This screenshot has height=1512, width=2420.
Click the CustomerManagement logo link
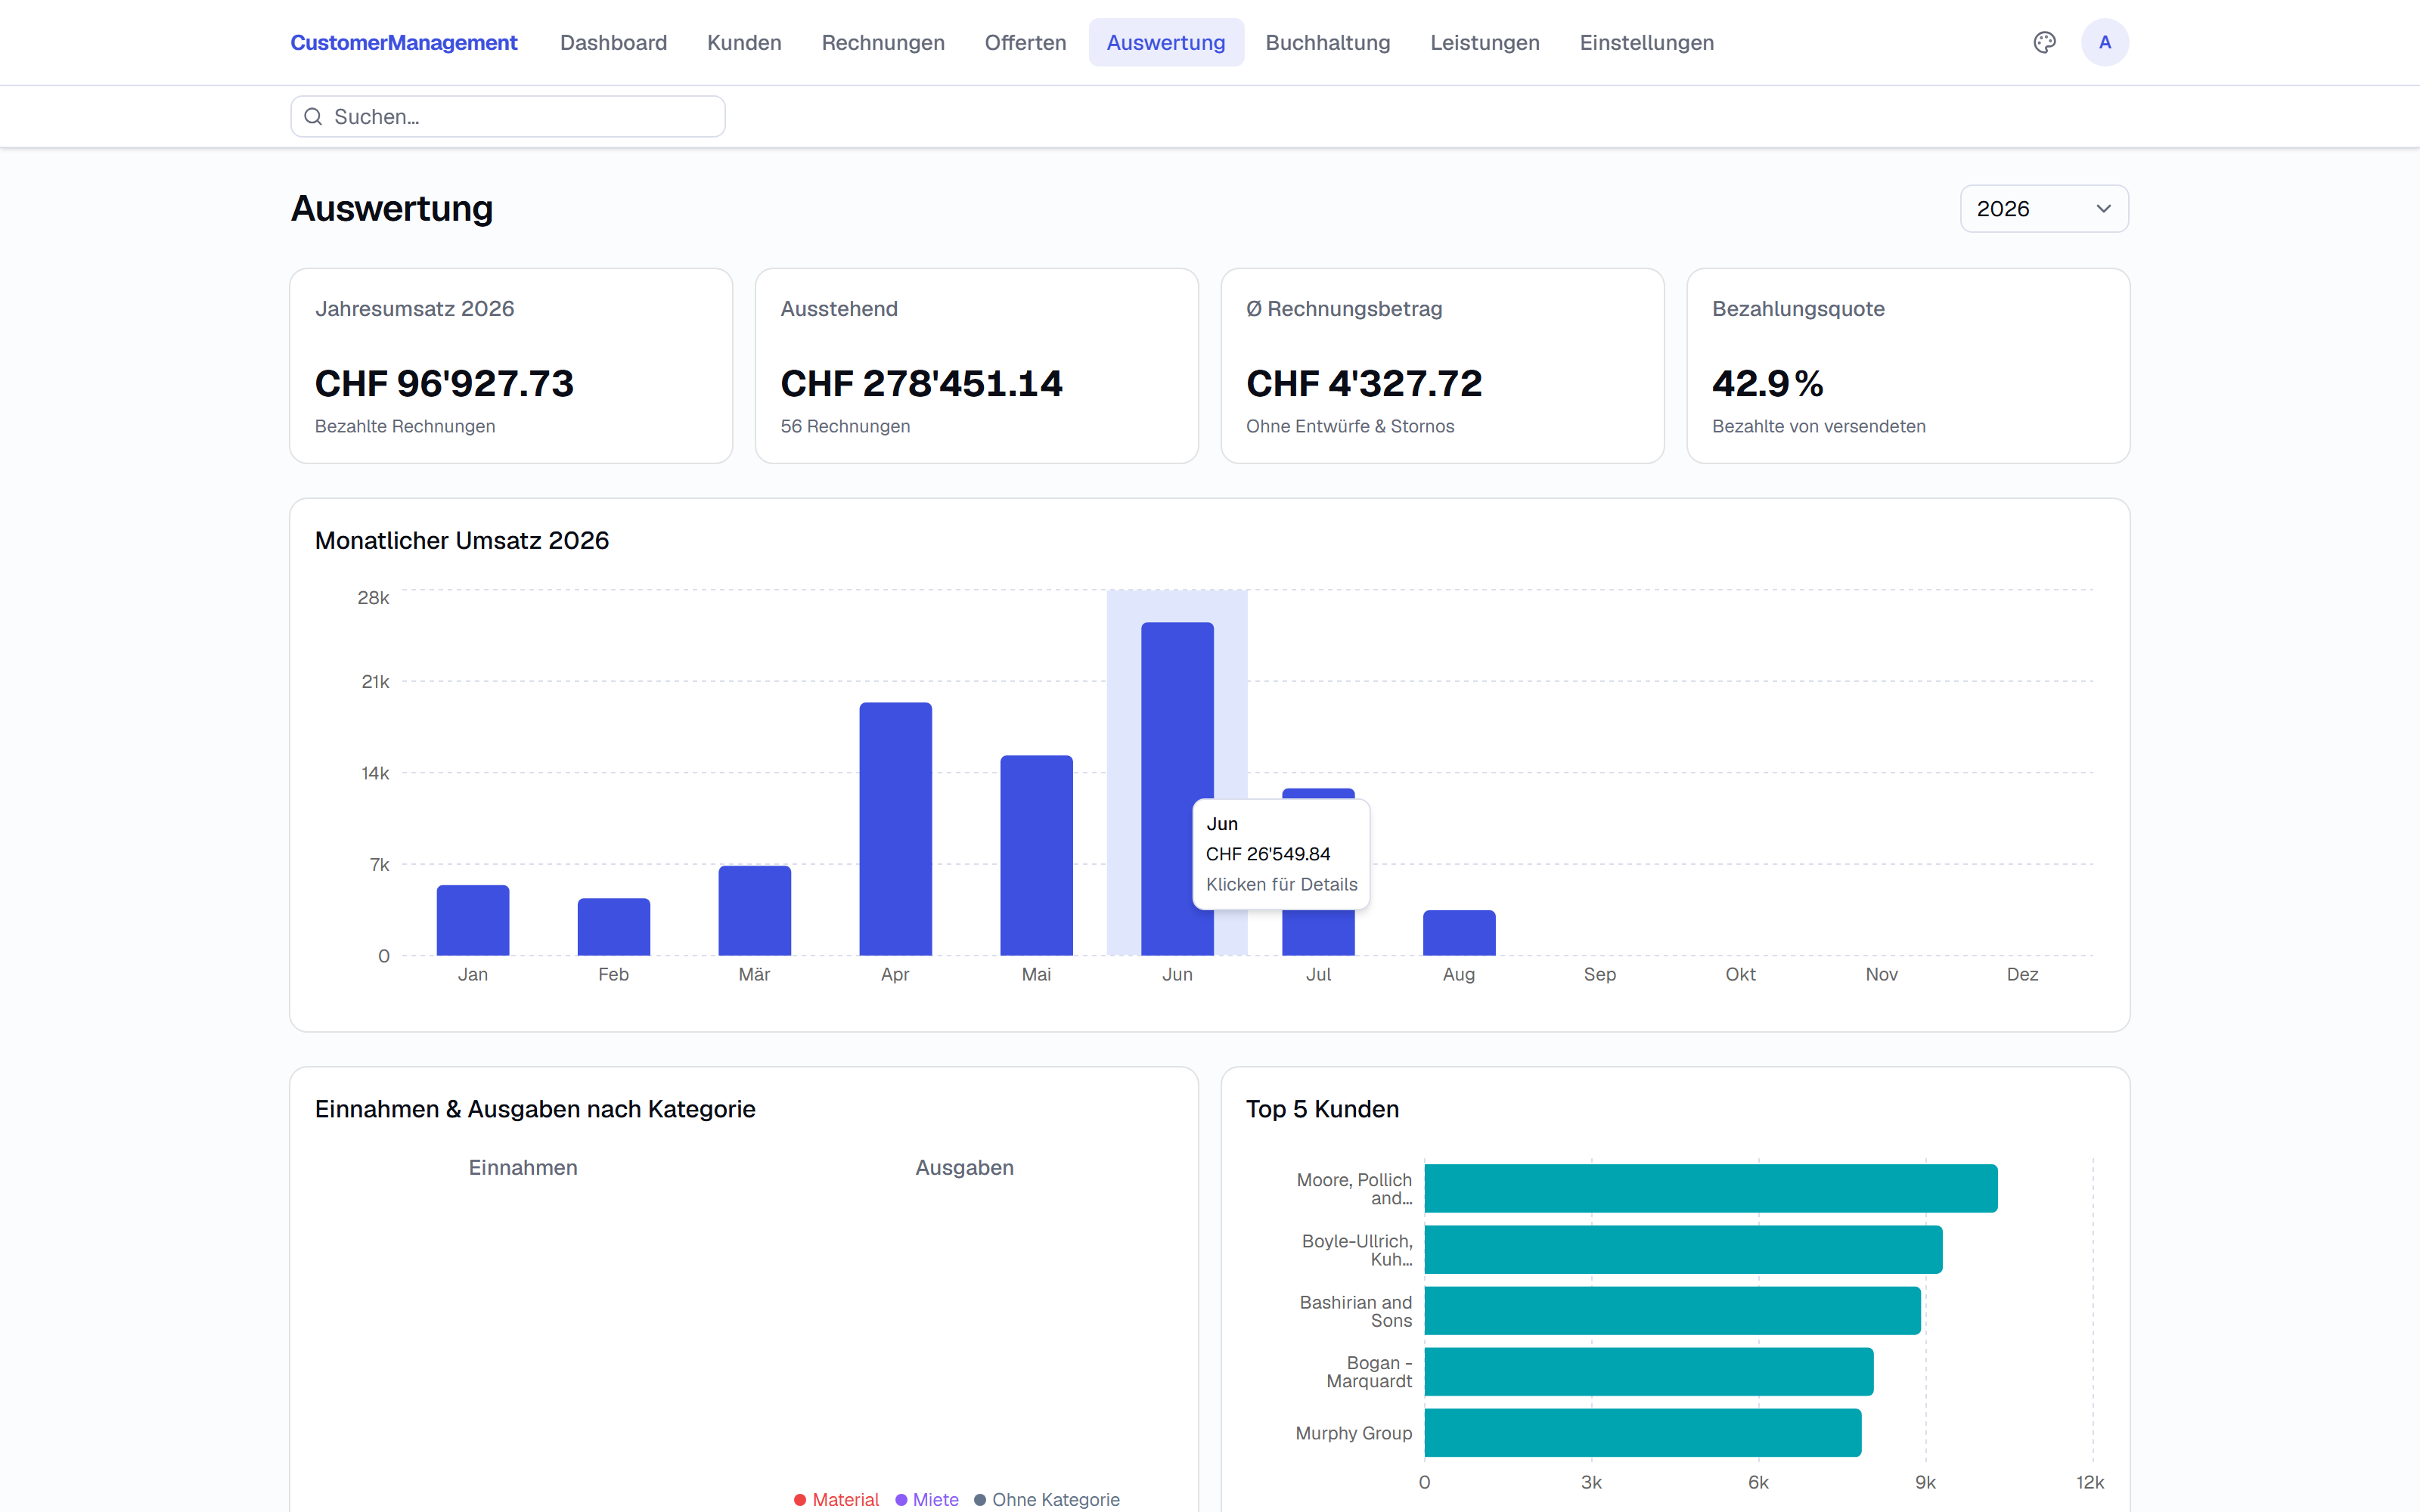pos(404,43)
